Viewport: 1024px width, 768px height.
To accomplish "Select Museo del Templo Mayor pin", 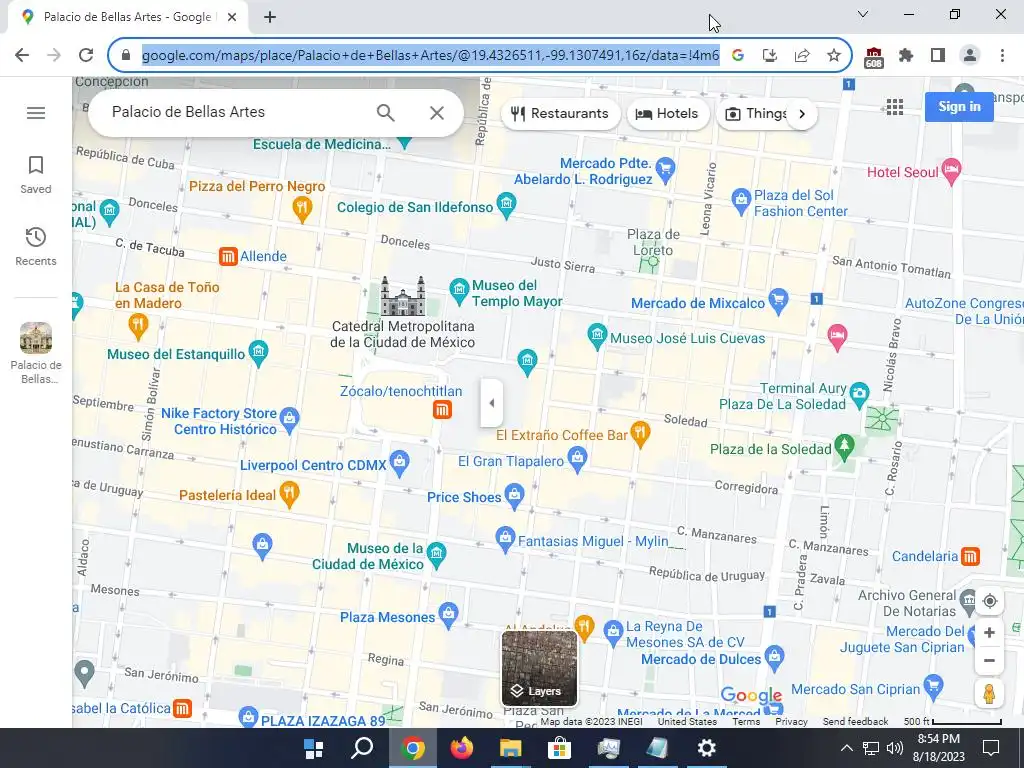I will click(459, 291).
